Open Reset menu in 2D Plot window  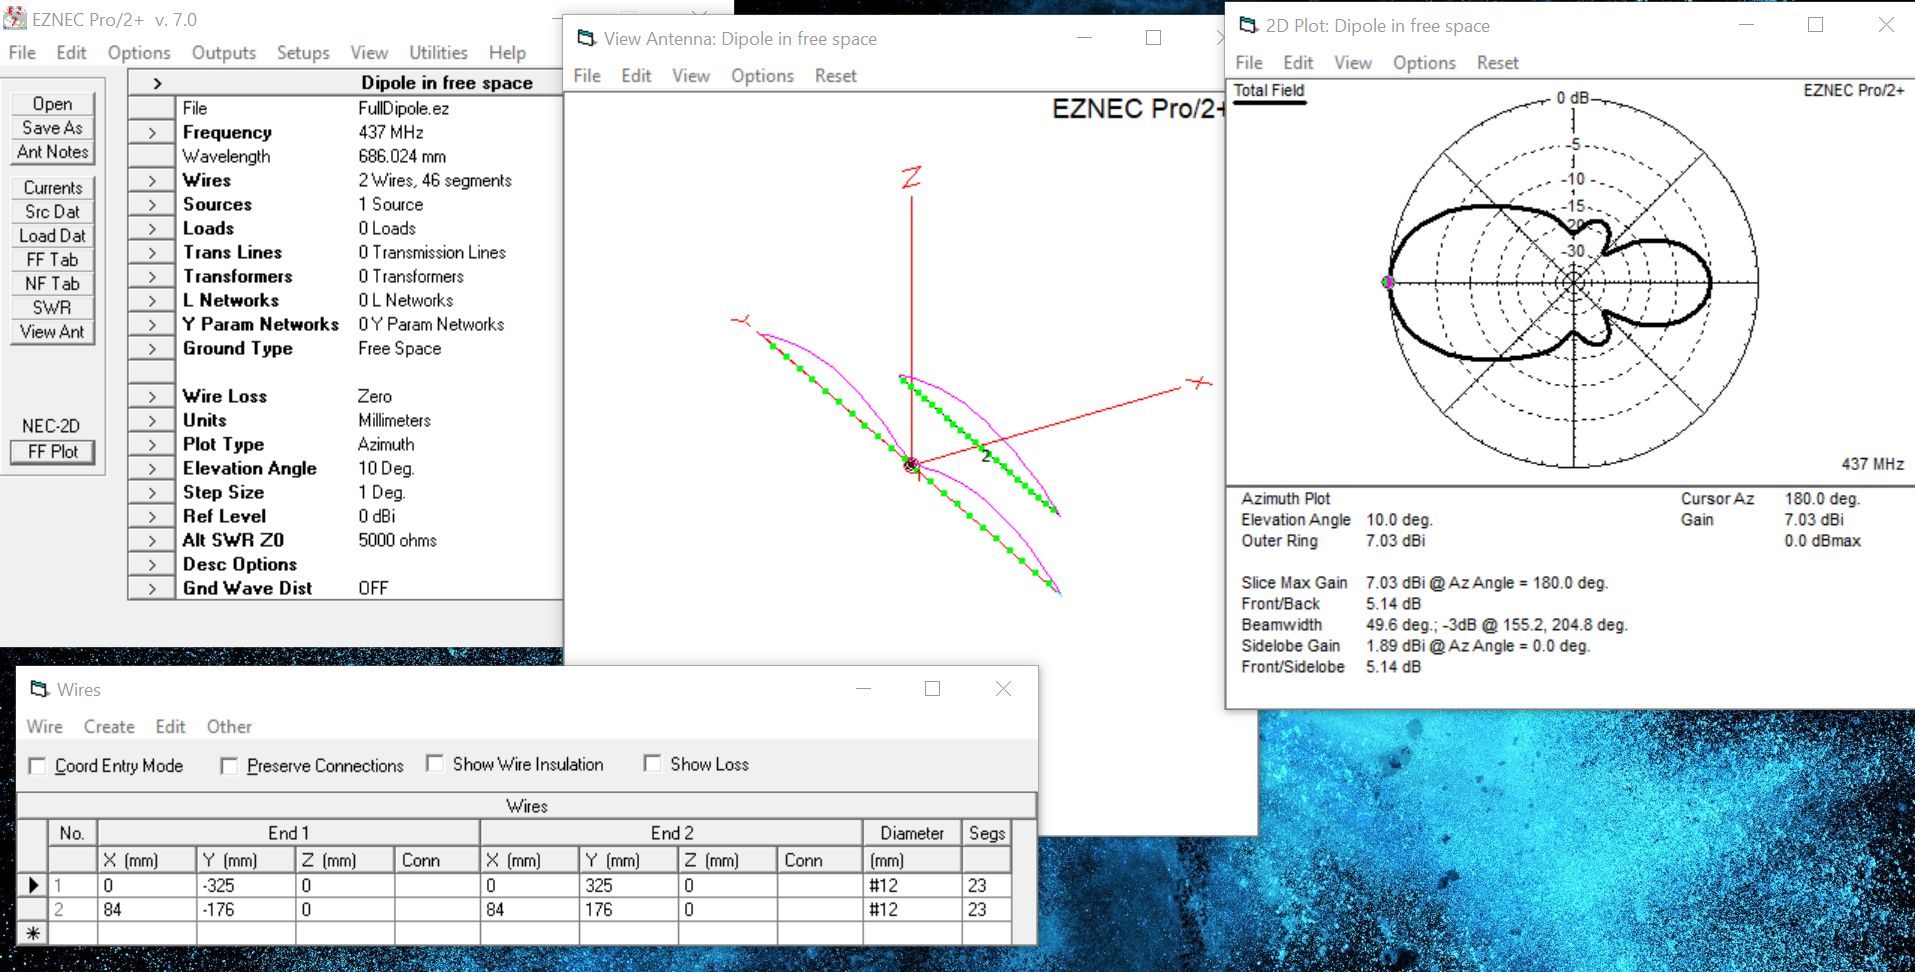pyautogui.click(x=1497, y=63)
